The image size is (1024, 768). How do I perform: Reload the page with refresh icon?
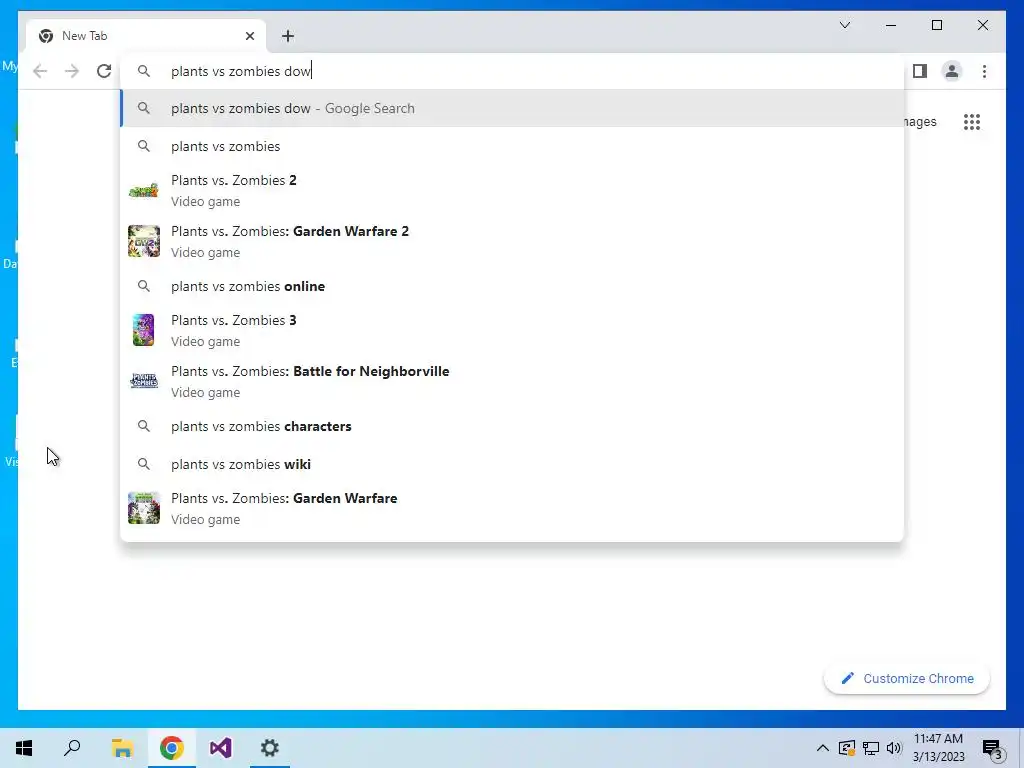click(x=104, y=71)
